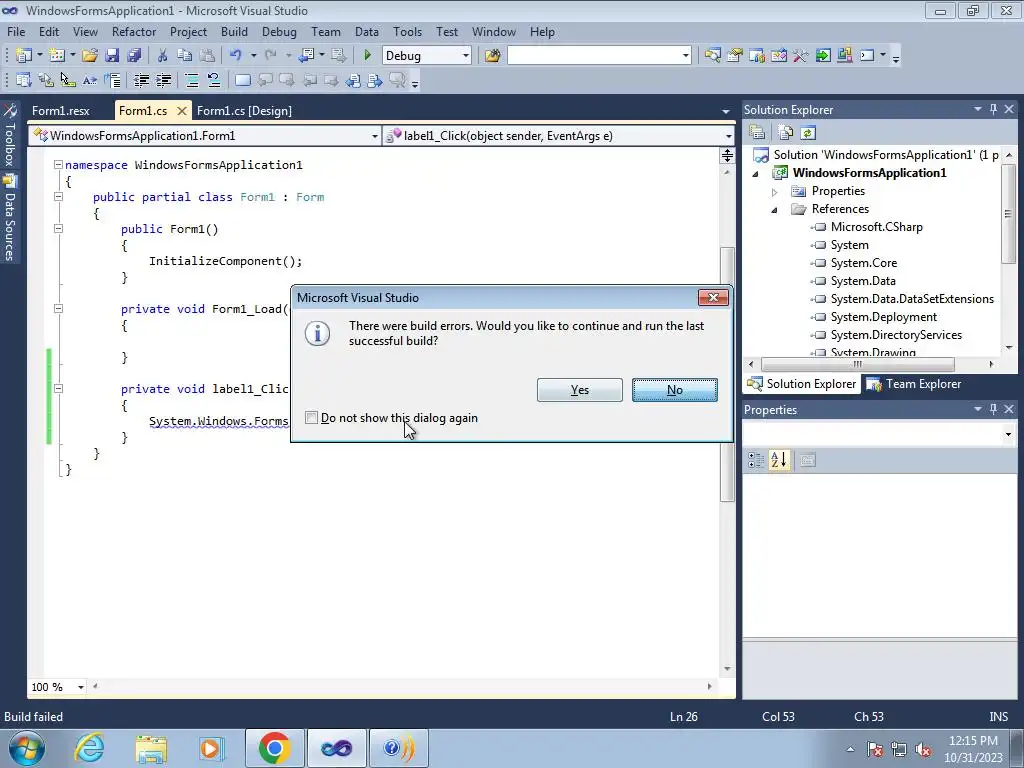Switch to Team Explorer tab
1024x768 pixels.
(914, 384)
